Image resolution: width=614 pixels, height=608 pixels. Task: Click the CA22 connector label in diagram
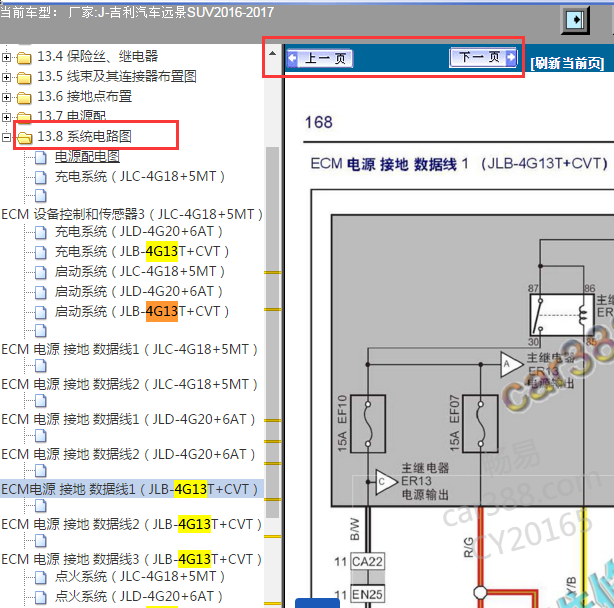[367, 562]
